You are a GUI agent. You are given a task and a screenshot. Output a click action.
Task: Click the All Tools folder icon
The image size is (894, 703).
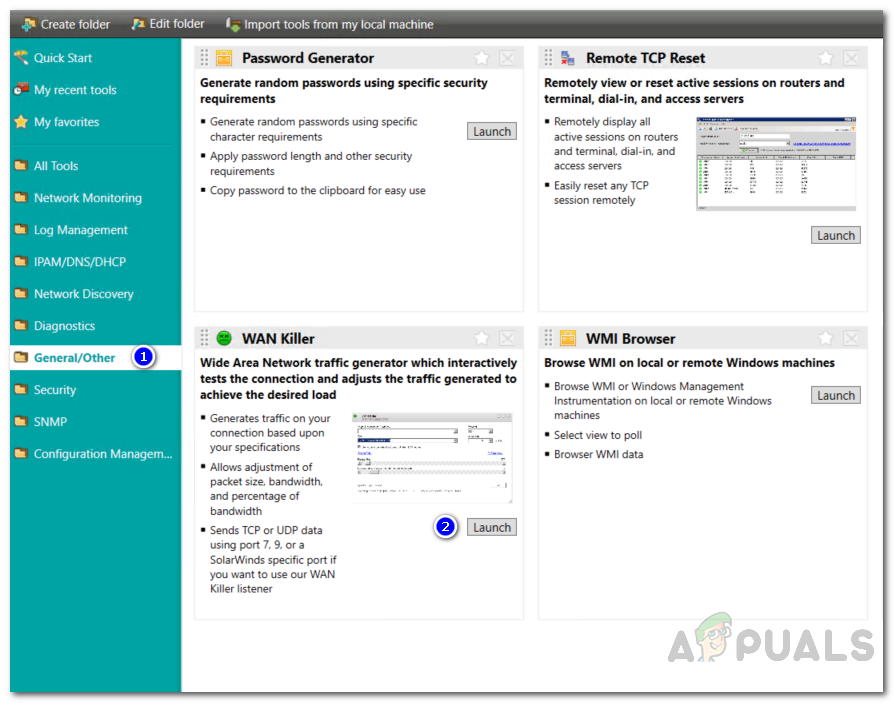[x=21, y=165]
